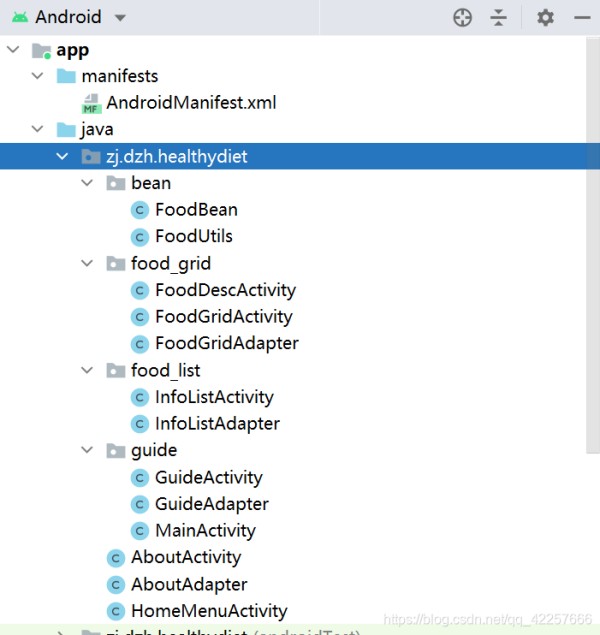Select the food_grid package label
Screen dimensions: 600x635
171,264
